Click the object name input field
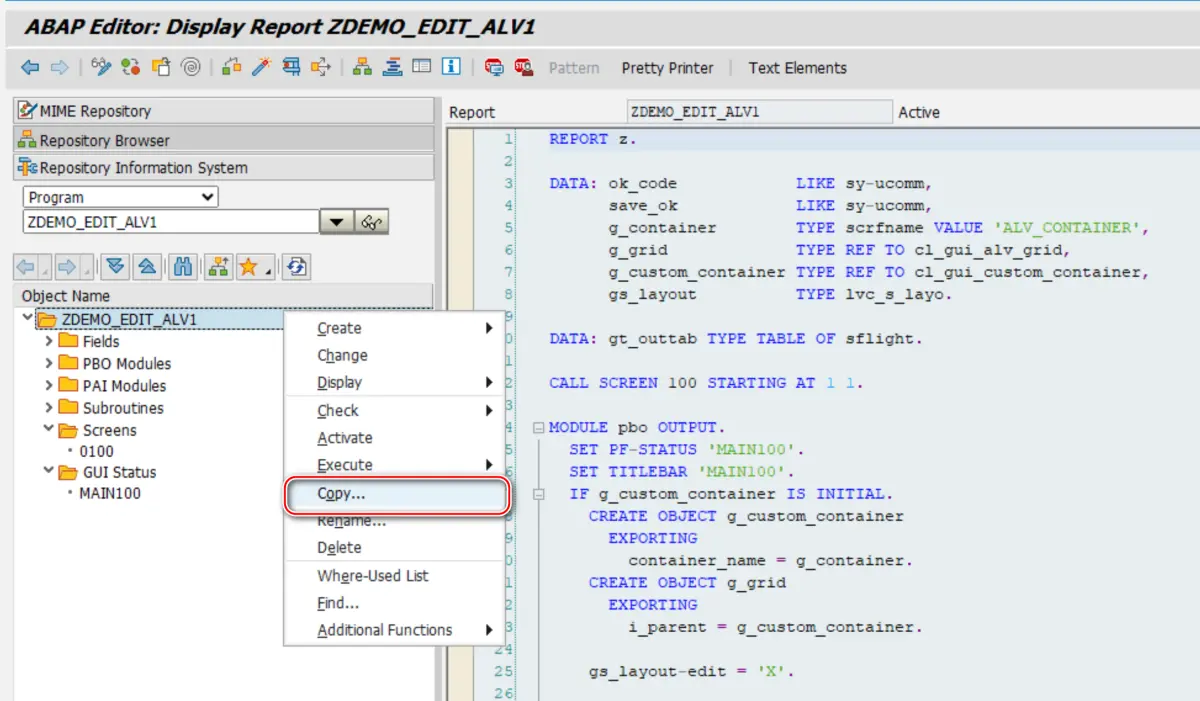 pyautogui.click(x=170, y=222)
